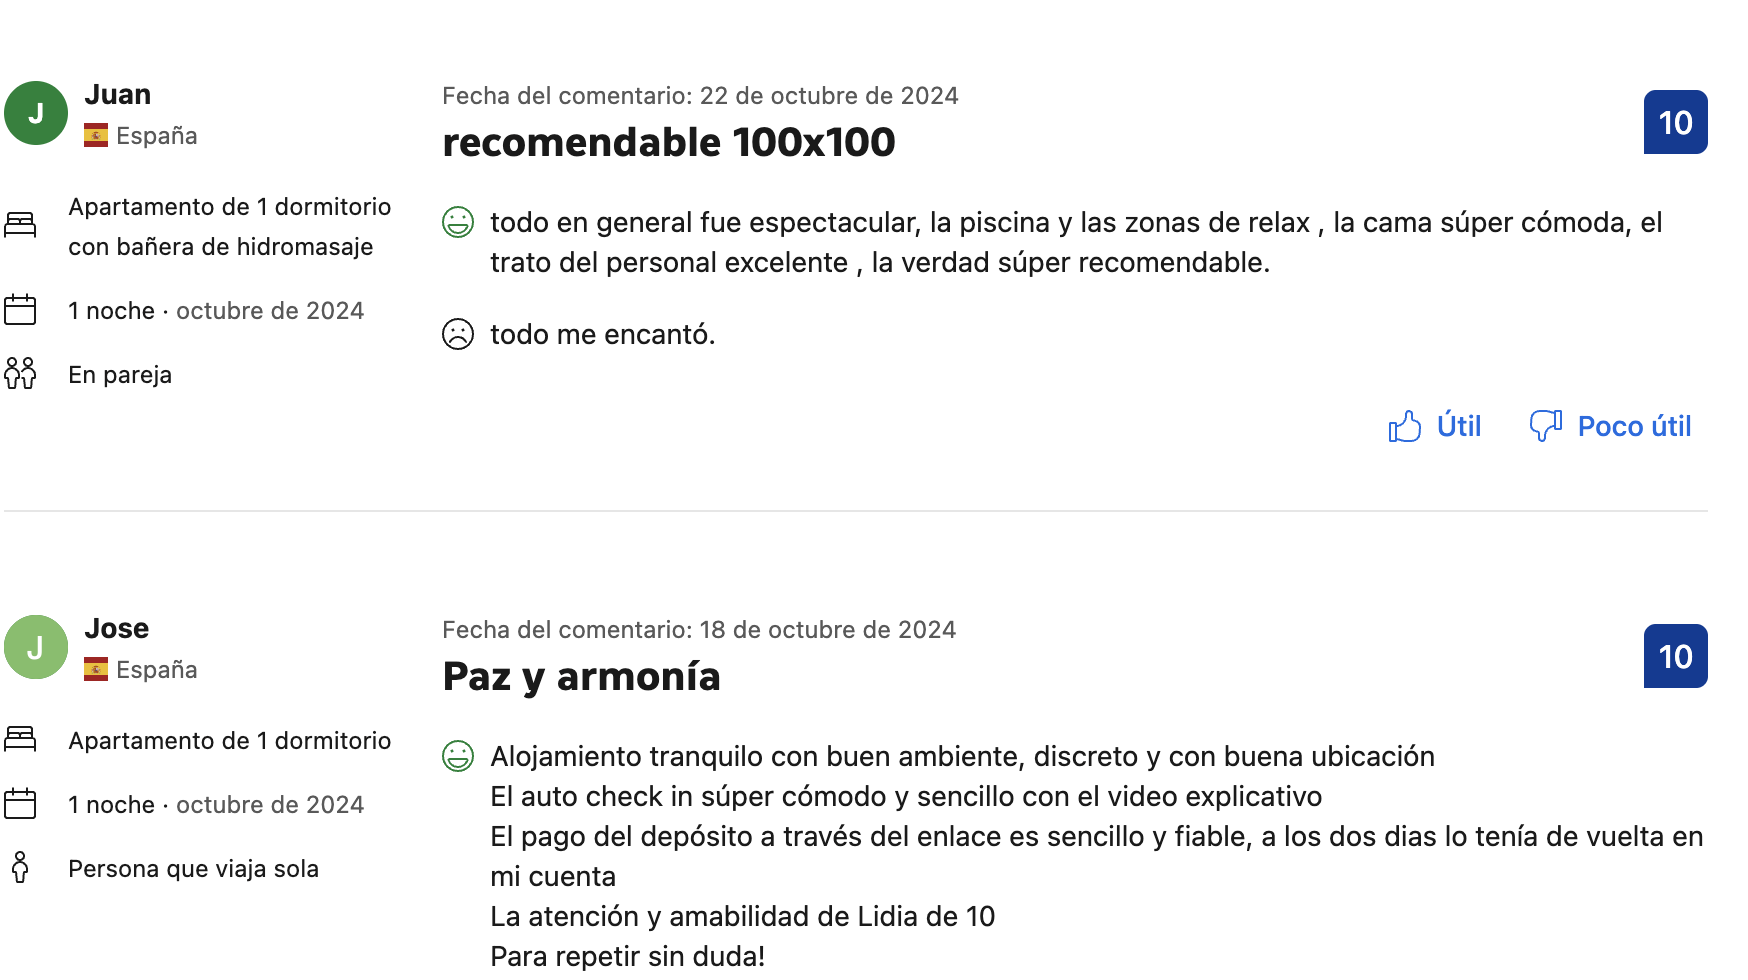This screenshot has width=1748, height=980.
Task: Mark Juan's review as 'Poco útil'
Action: (x=1634, y=427)
